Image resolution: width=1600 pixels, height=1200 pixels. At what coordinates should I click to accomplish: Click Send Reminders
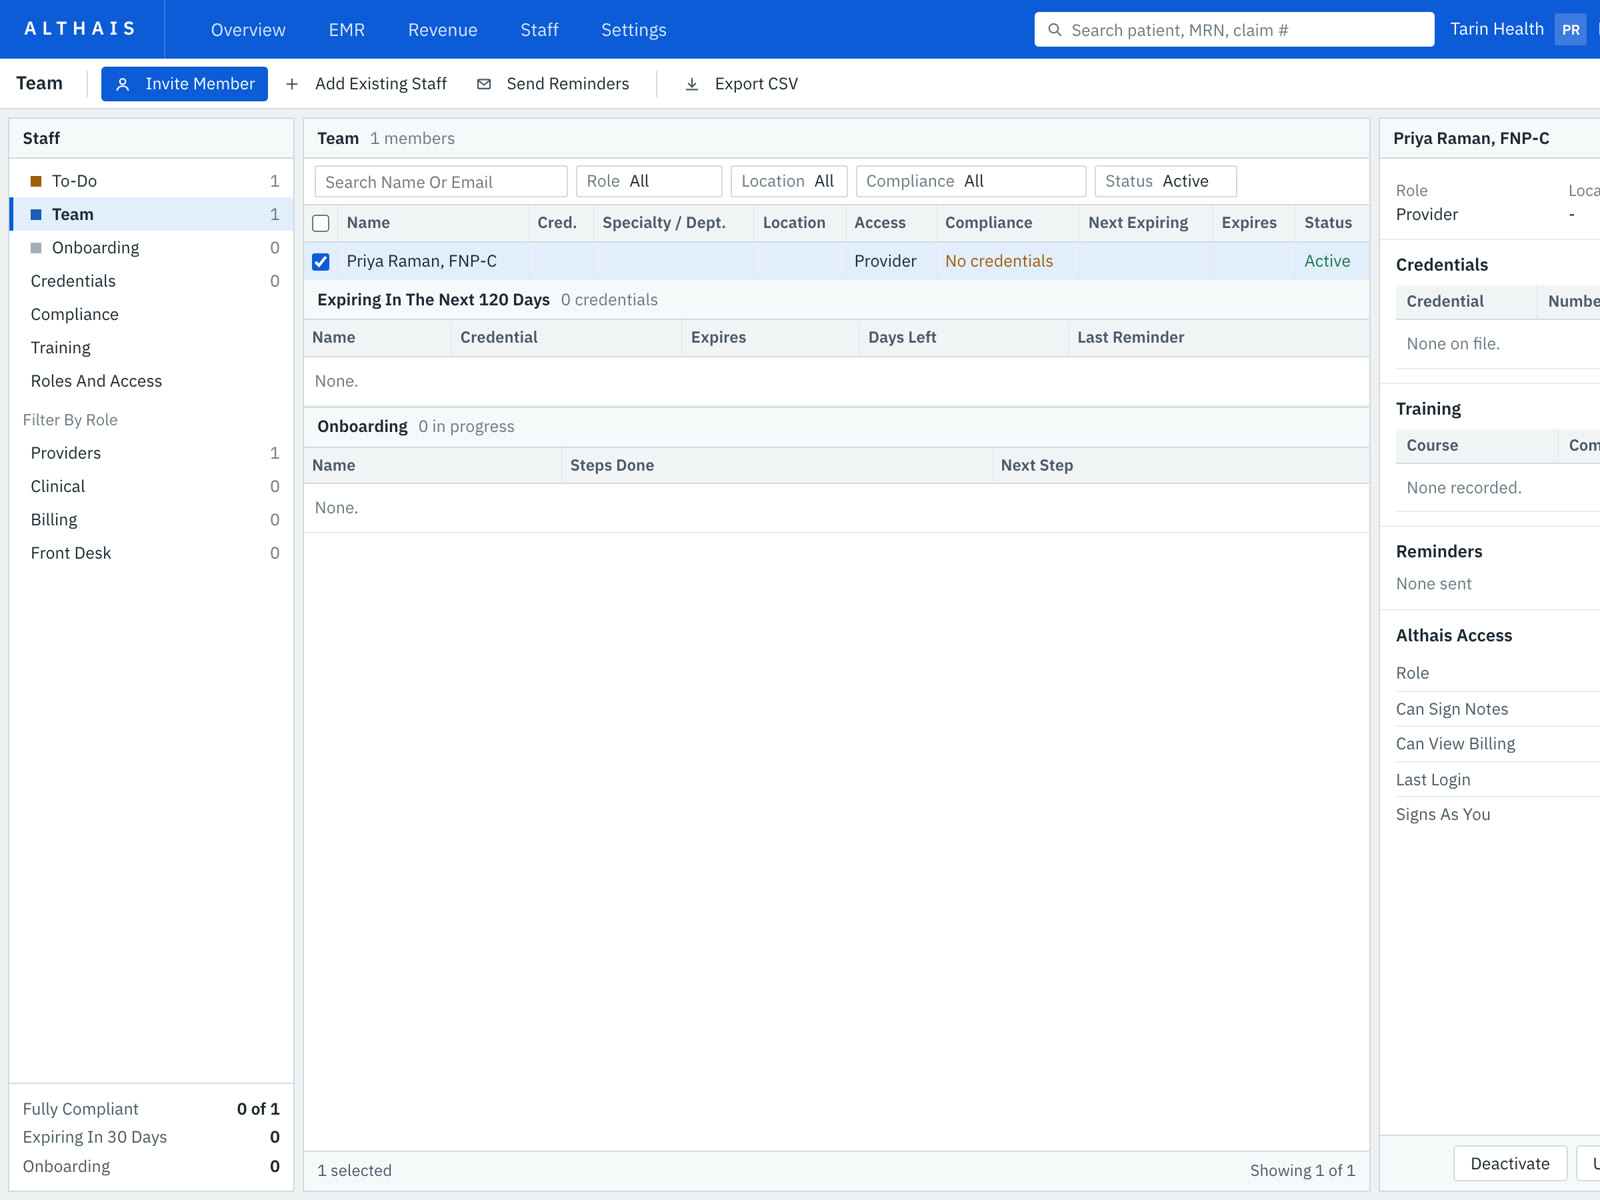(x=553, y=84)
